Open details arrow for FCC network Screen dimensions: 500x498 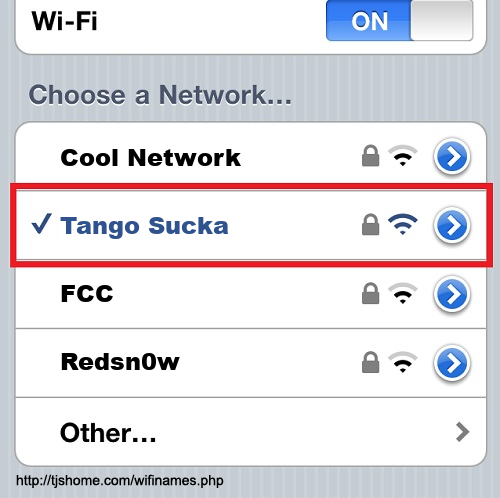[452, 294]
